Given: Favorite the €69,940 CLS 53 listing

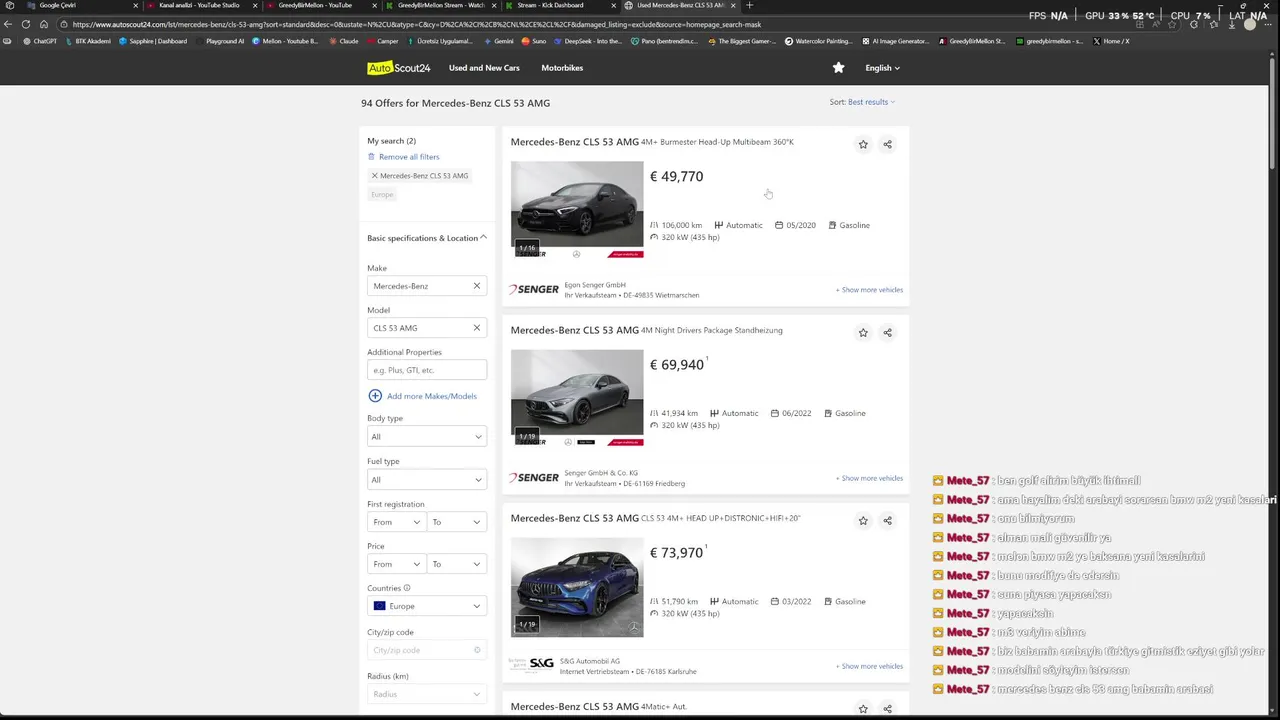Looking at the screenshot, I should pos(863,332).
